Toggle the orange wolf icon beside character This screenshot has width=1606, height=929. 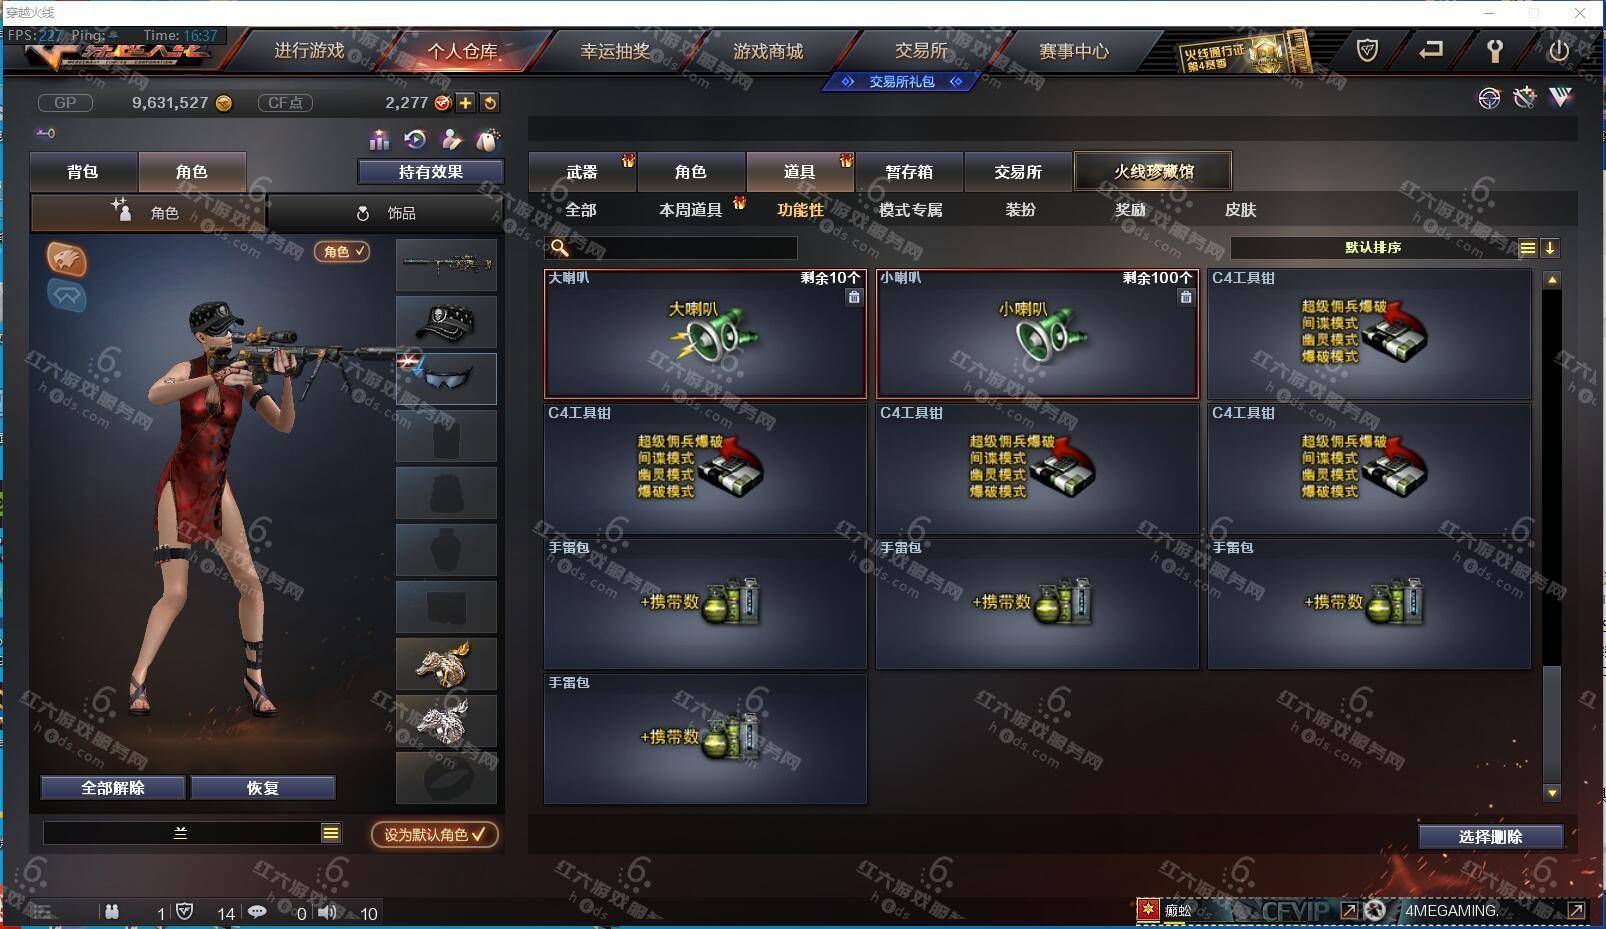[x=67, y=259]
